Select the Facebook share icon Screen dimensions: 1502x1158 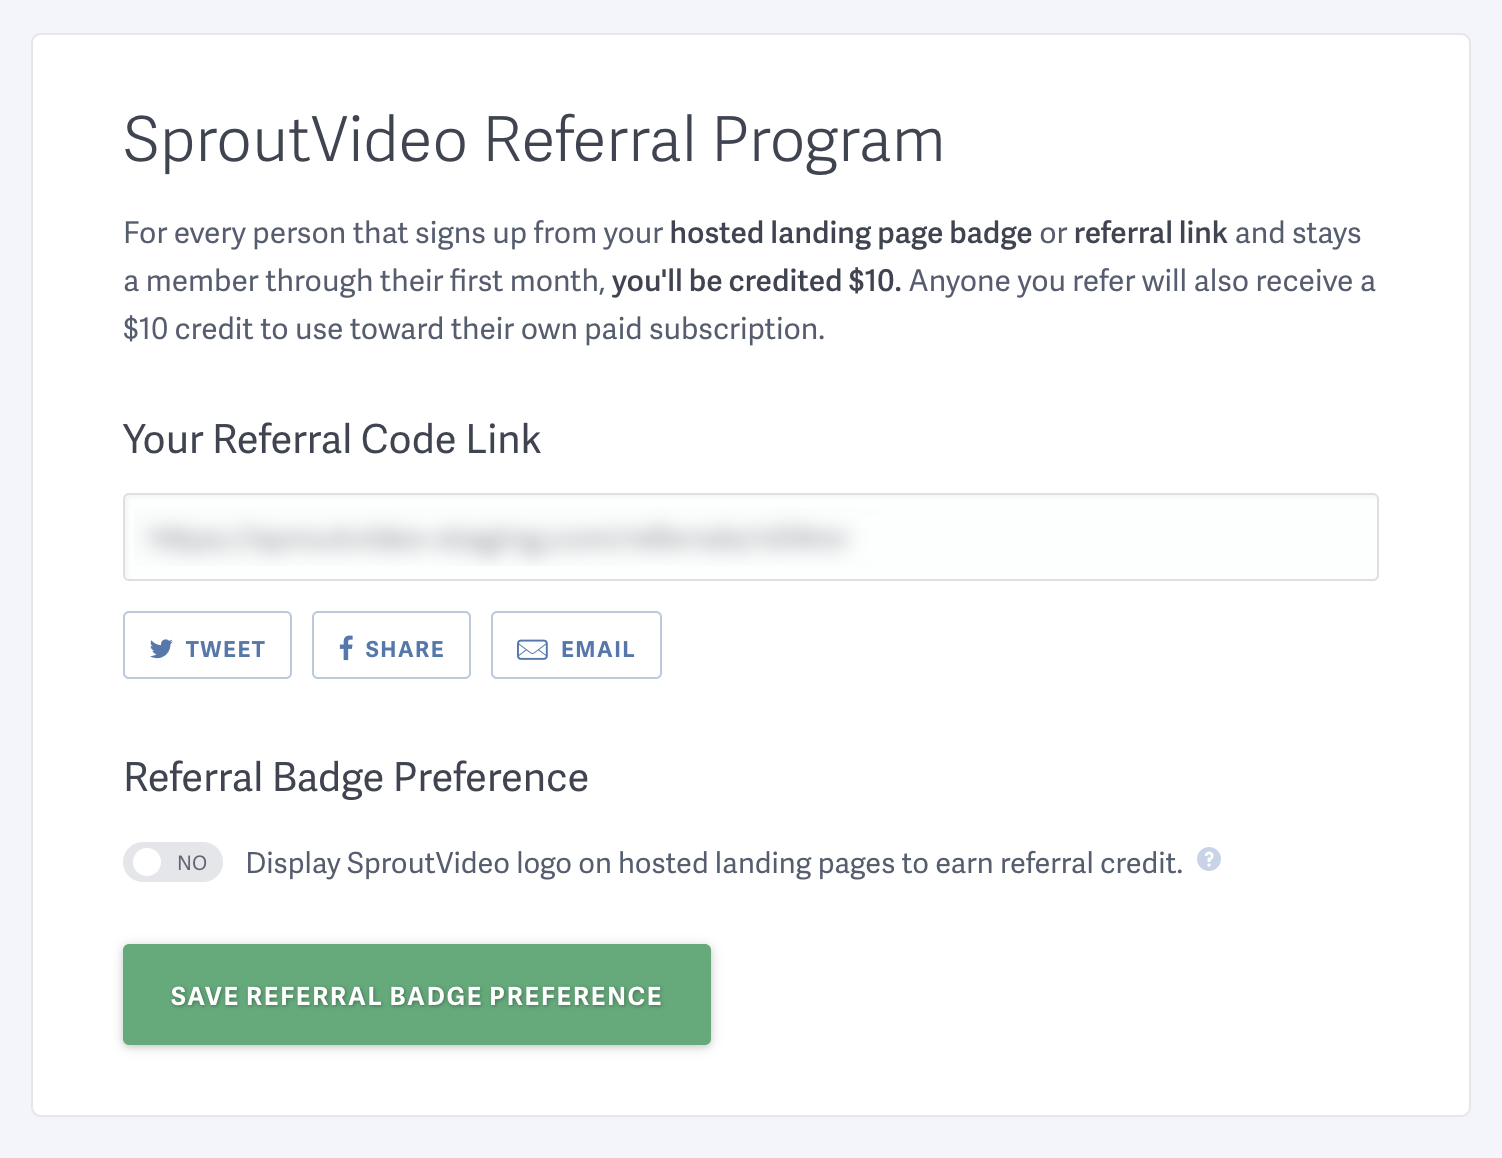[347, 647]
